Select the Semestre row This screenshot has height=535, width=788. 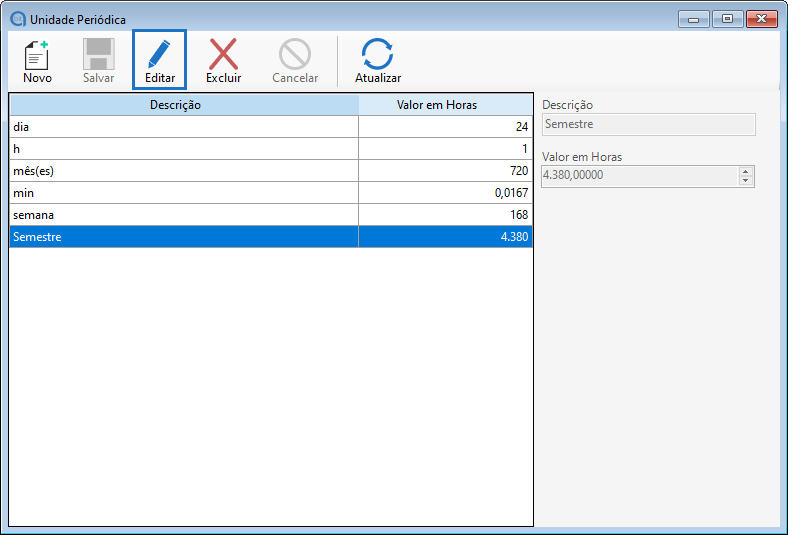click(184, 237)
